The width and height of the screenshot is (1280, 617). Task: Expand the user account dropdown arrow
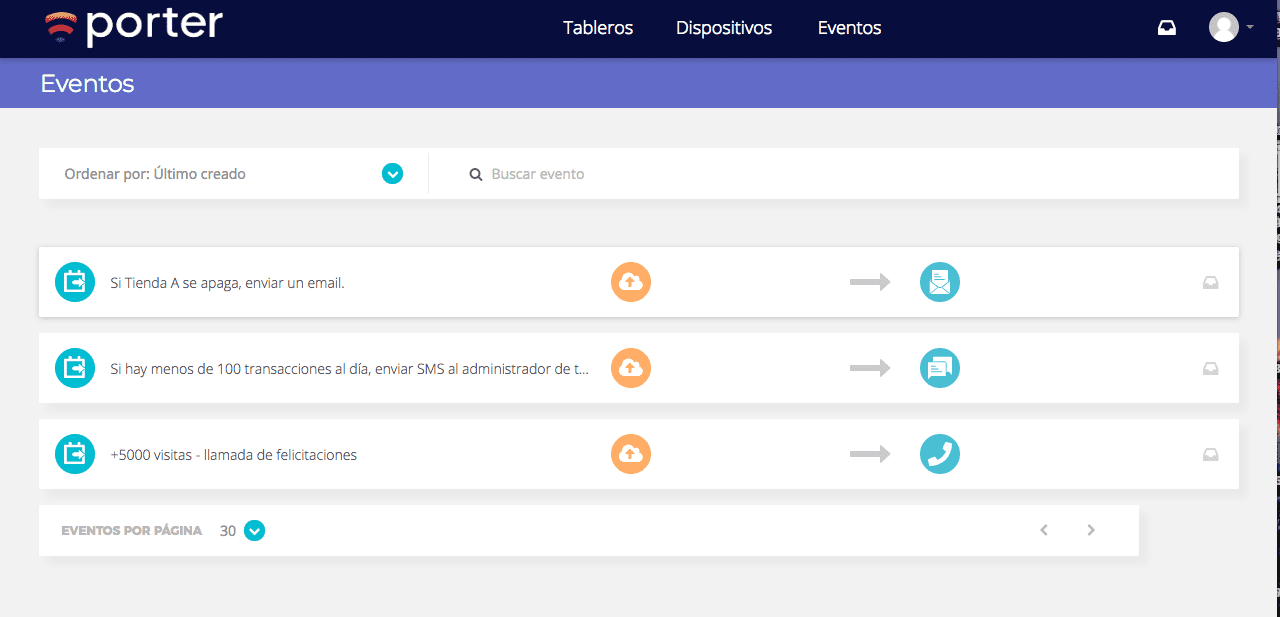pos(1250,27)
